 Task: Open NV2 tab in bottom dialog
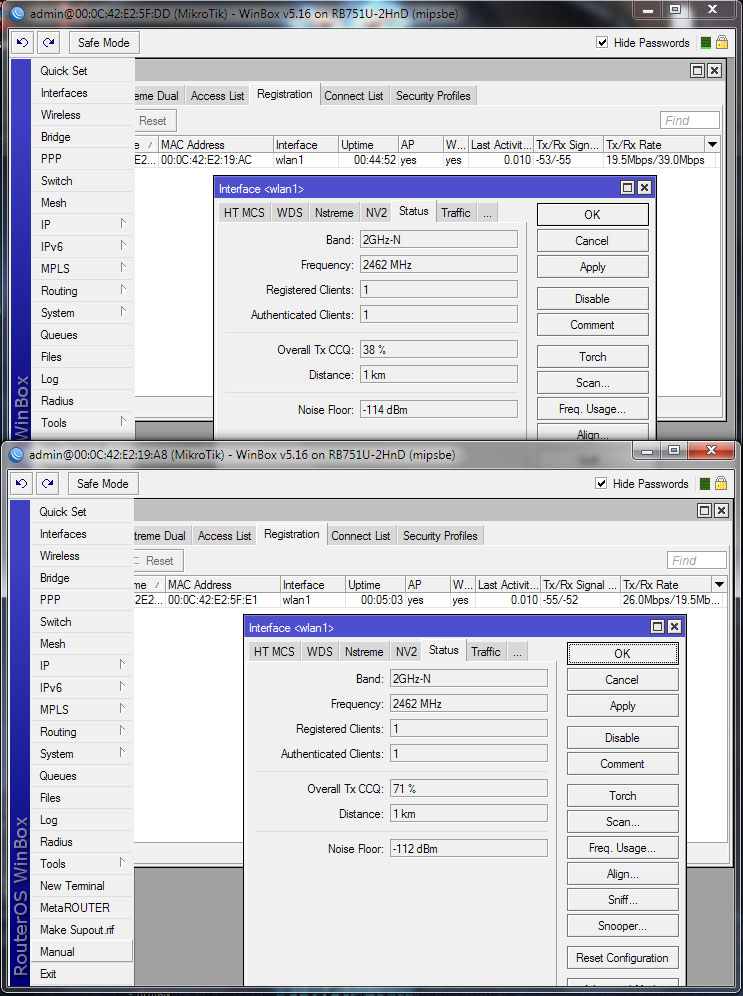click(406, 652)
